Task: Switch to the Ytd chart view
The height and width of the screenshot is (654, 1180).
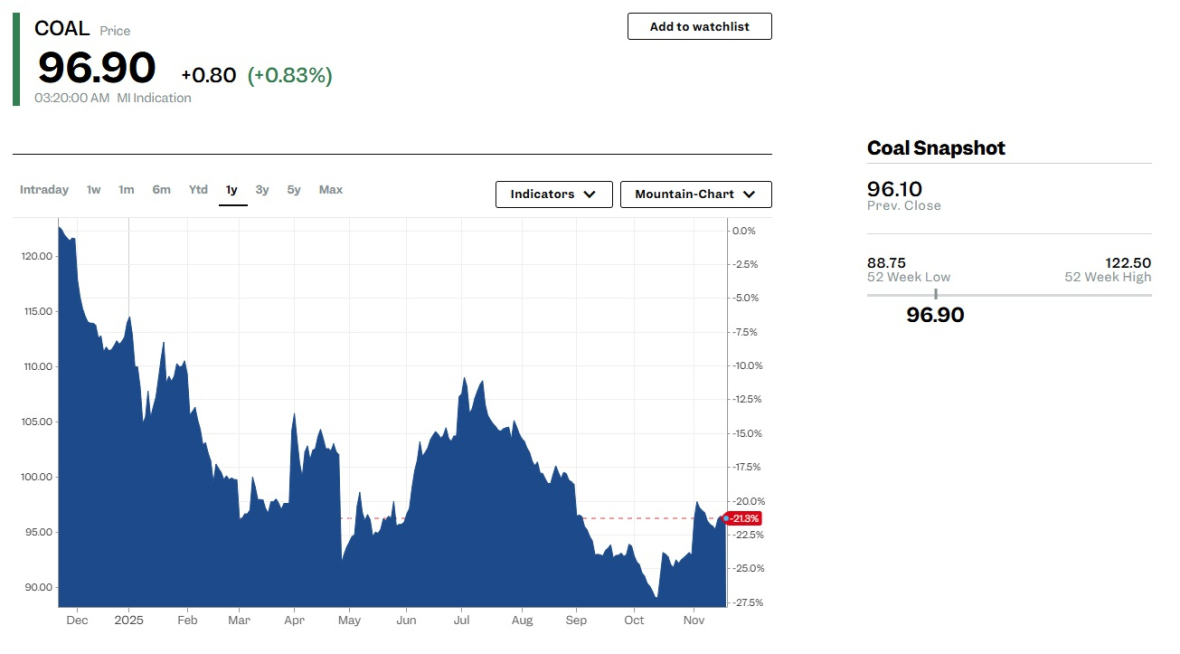Action: click(198, 190)
